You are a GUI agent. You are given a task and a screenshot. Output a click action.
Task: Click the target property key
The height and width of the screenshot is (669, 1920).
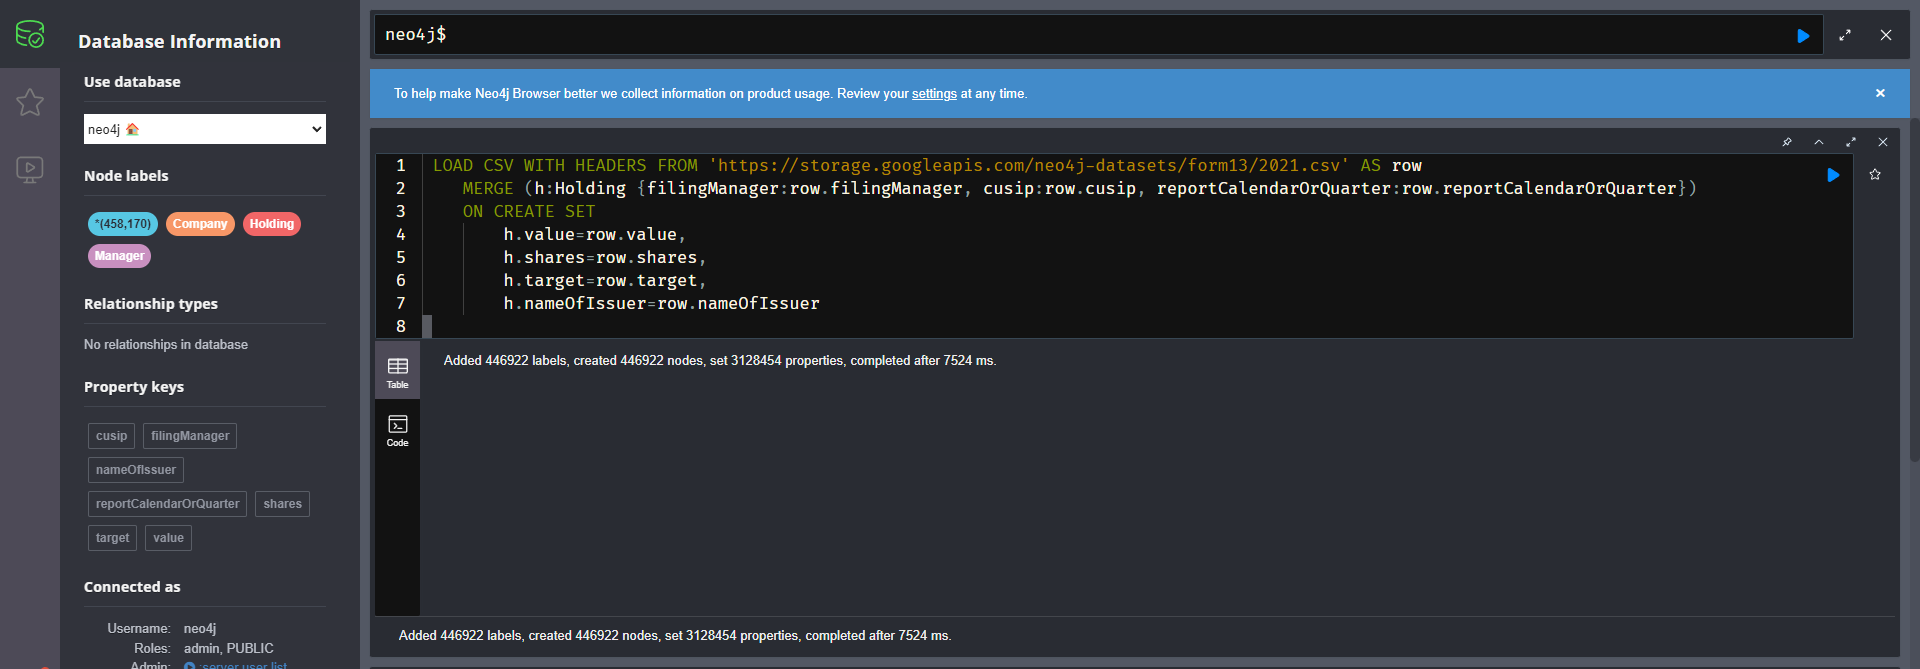coord(112,538)
